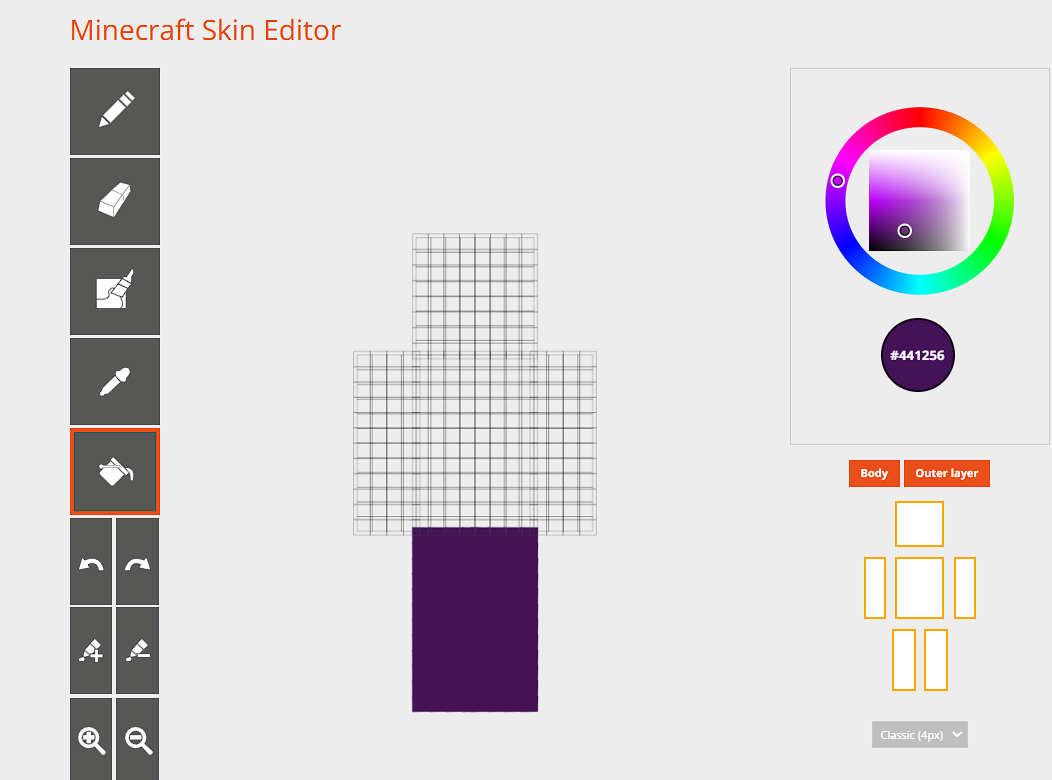Activate the Eyedropper color picker tool

pos(115,381)
